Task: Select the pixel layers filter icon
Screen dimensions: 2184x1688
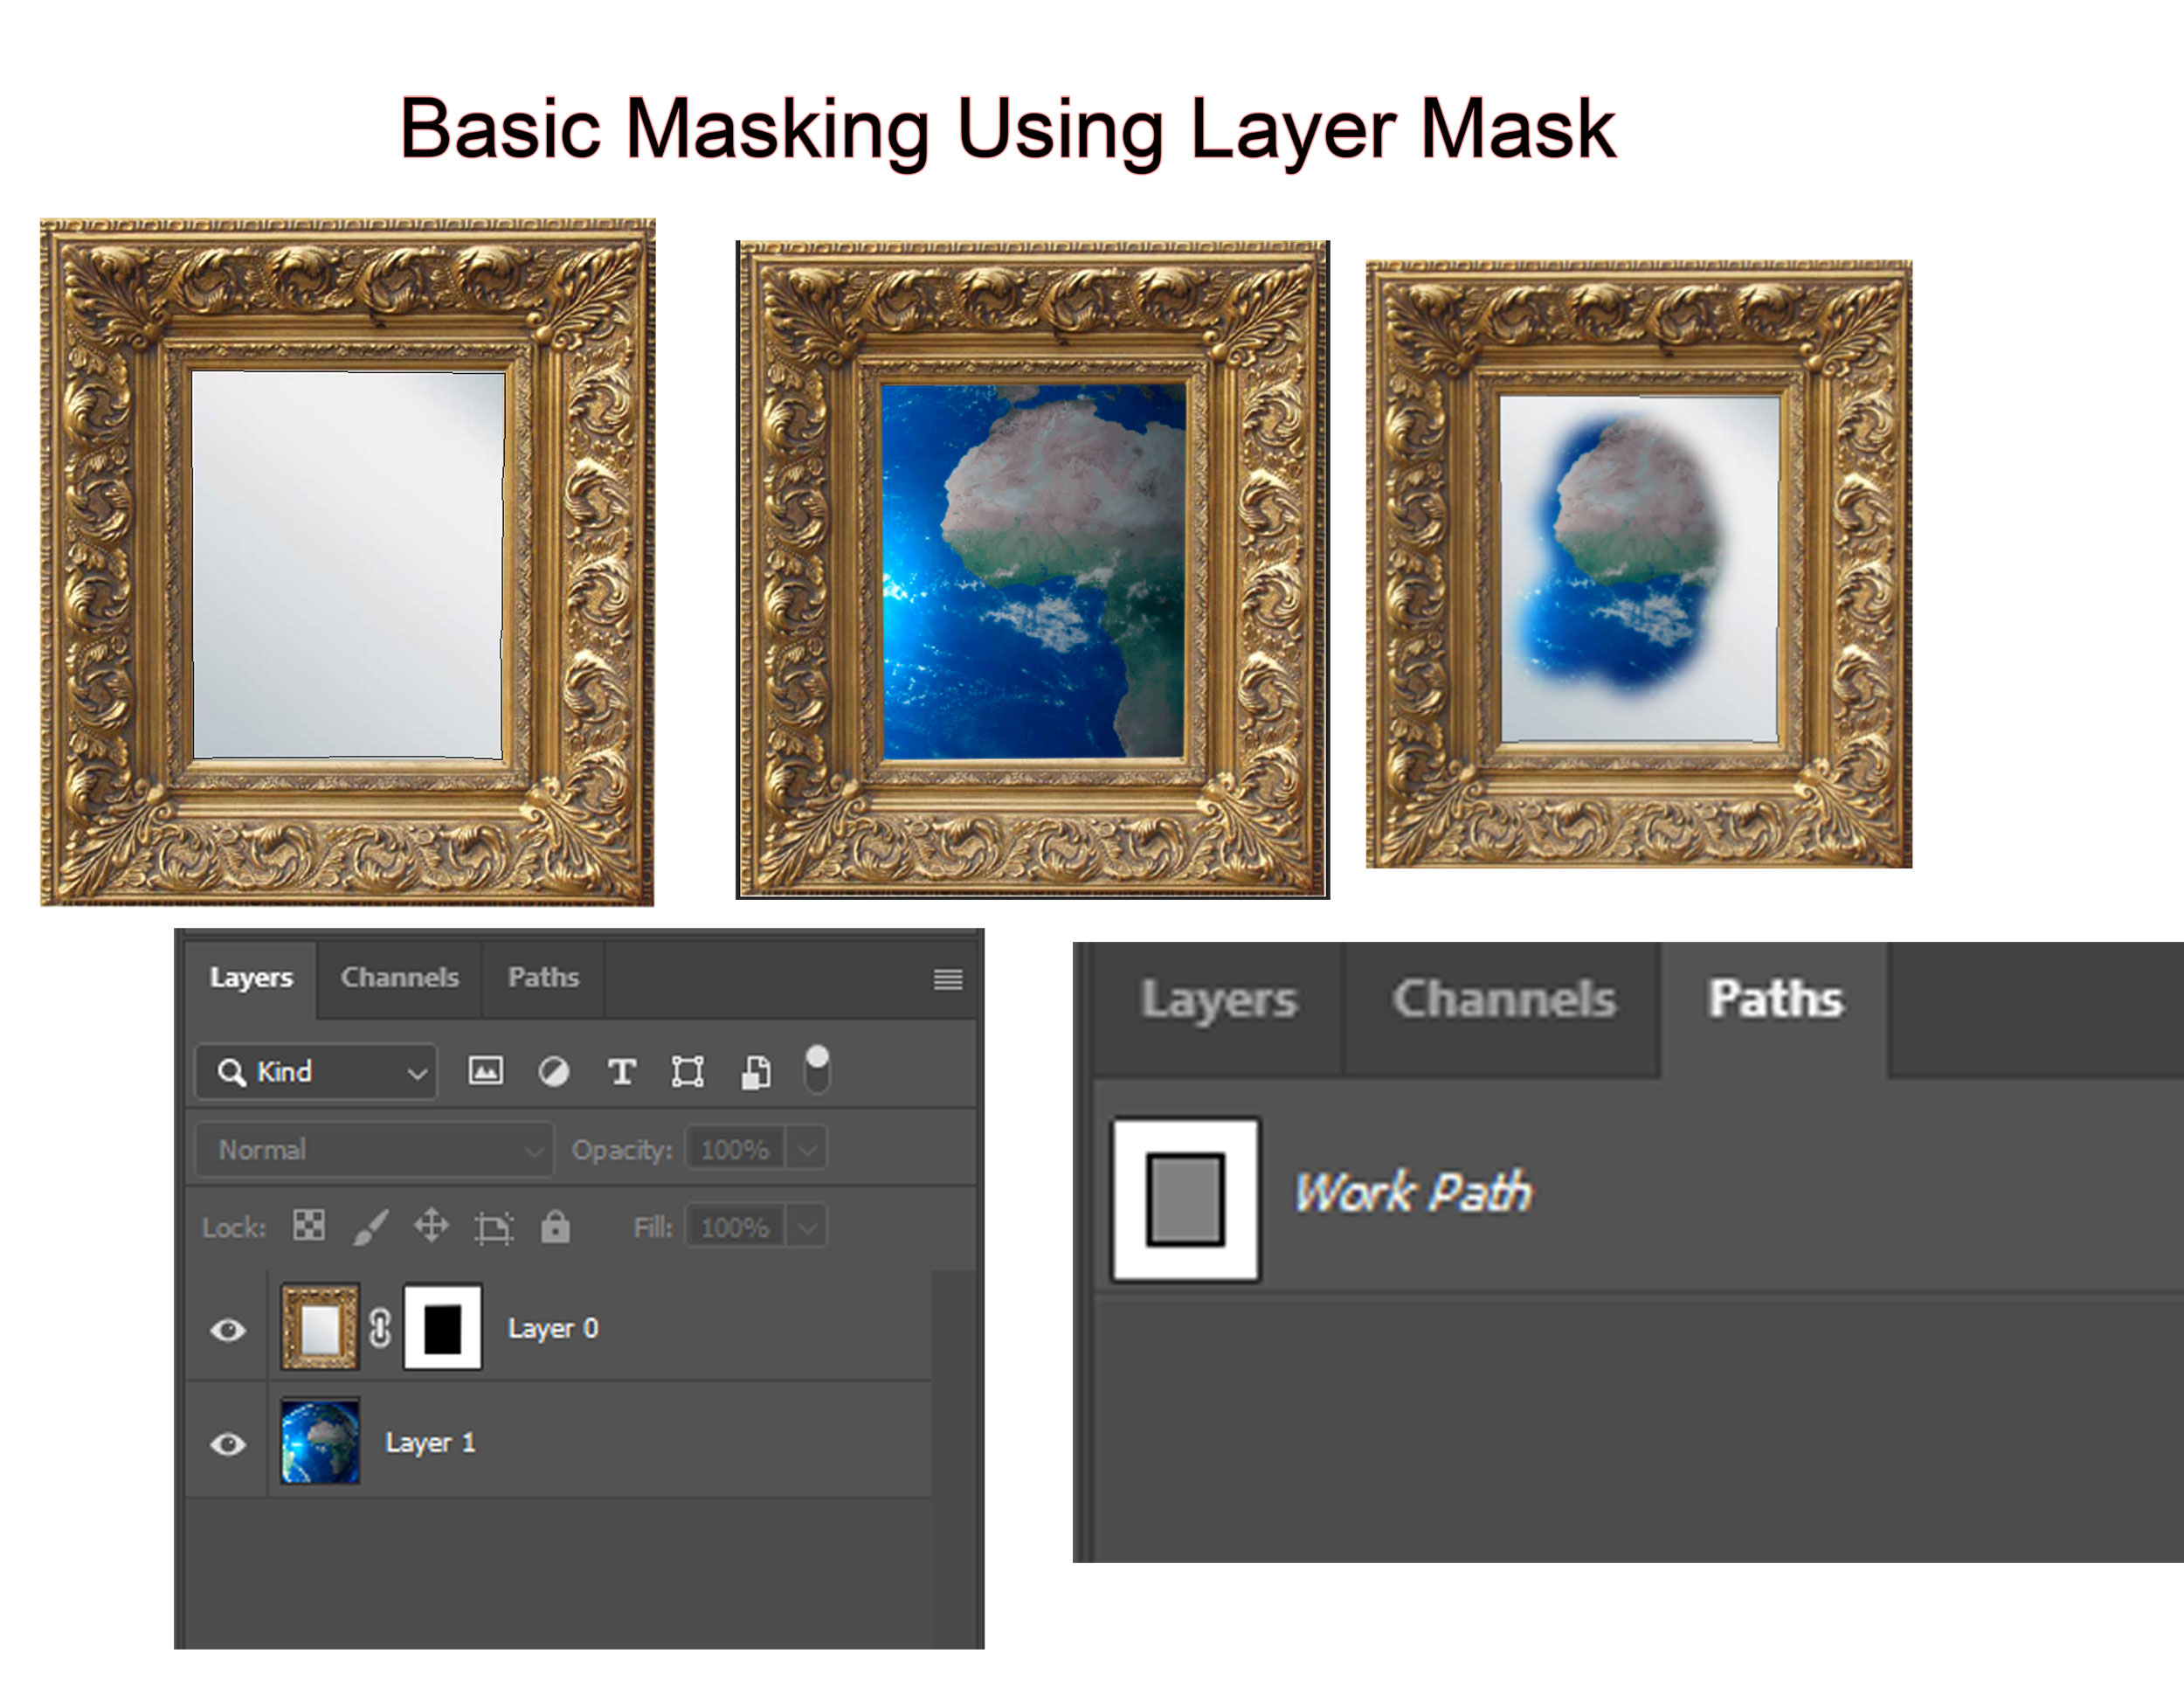Action: (x=485, y=1071)
